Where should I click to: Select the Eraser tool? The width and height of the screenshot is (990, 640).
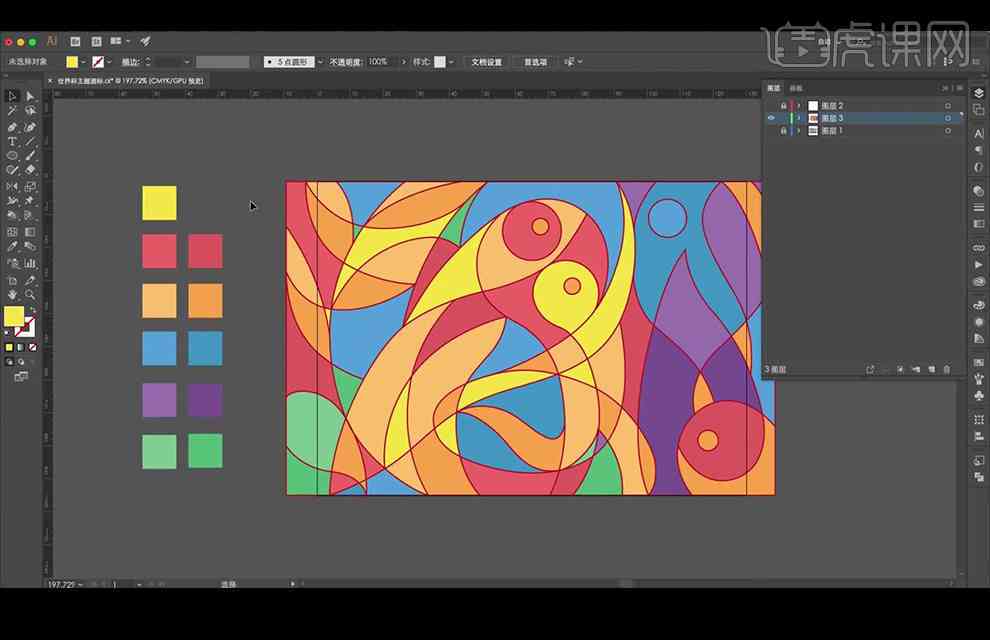[x=30, y=170]
